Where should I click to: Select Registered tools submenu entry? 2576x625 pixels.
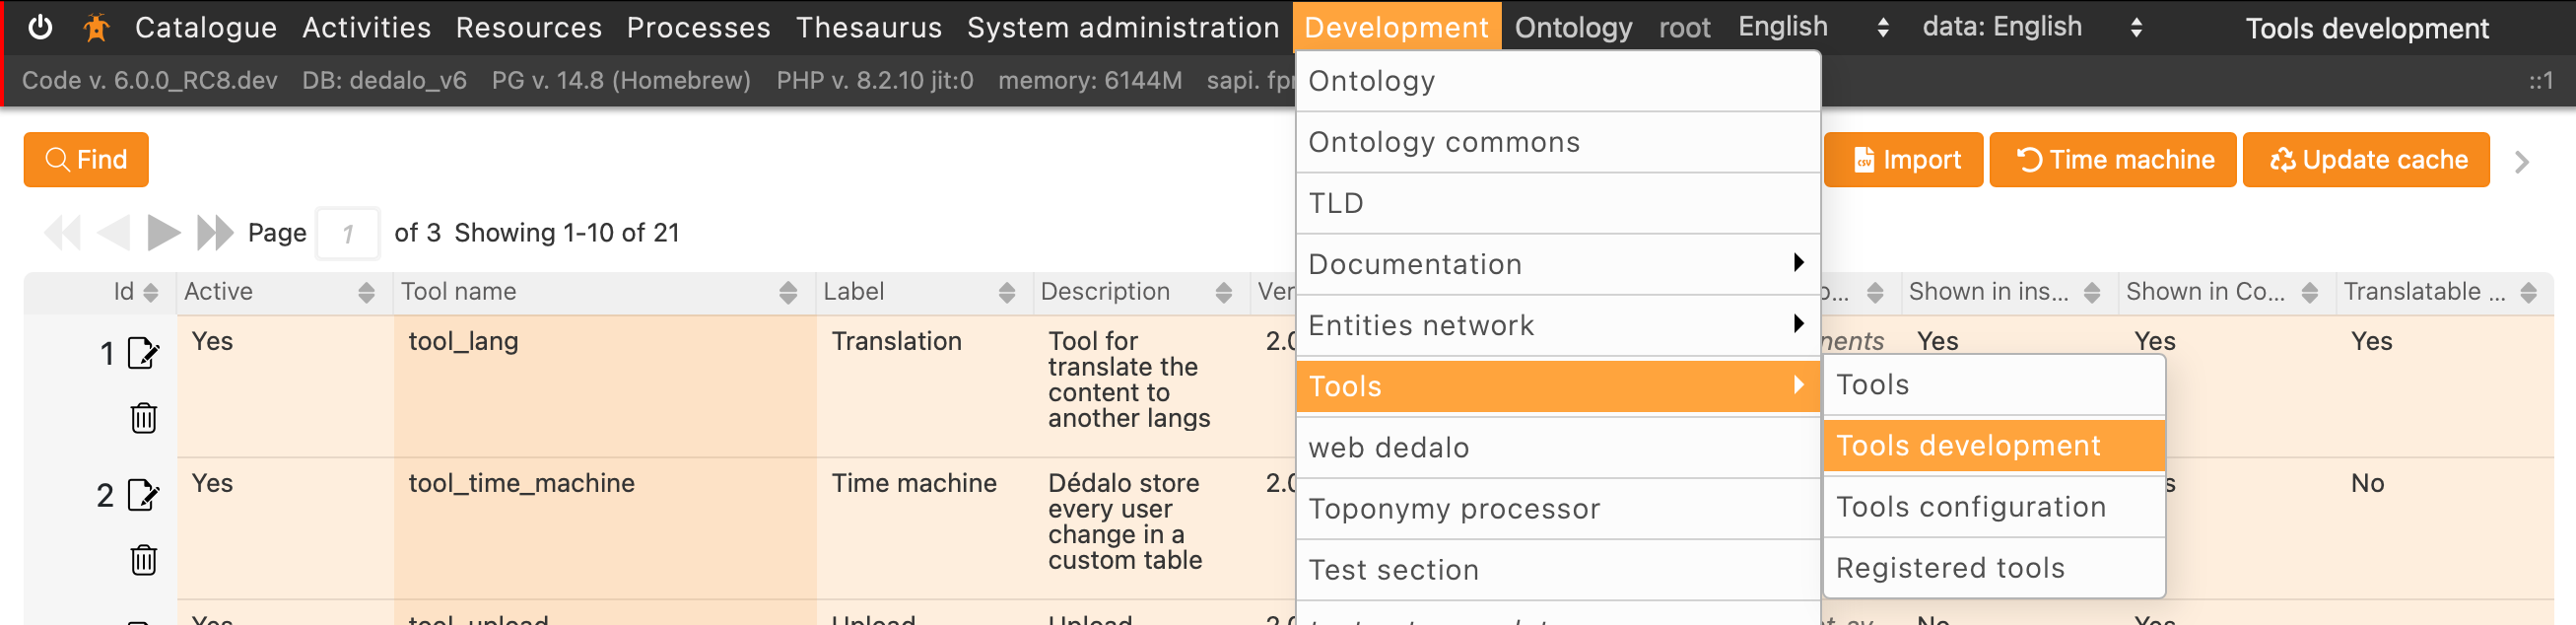[1994, 568]
